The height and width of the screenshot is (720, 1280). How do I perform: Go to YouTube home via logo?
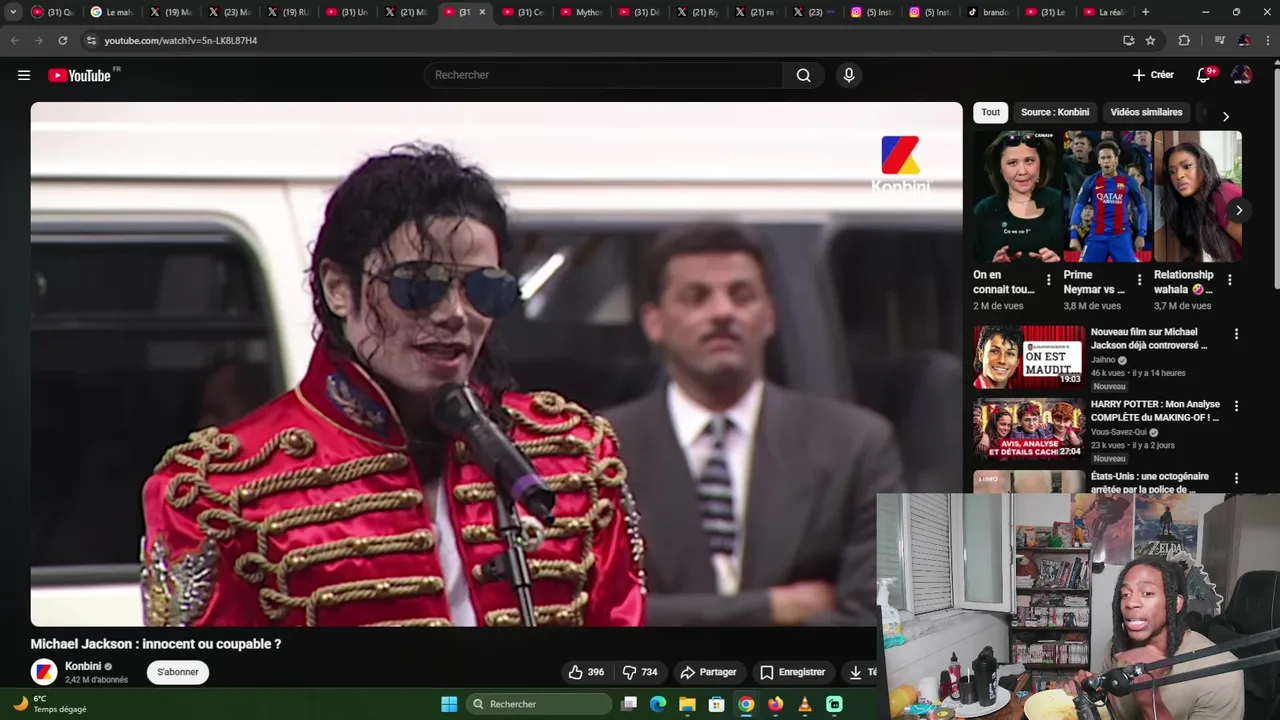tap(79, 75)
